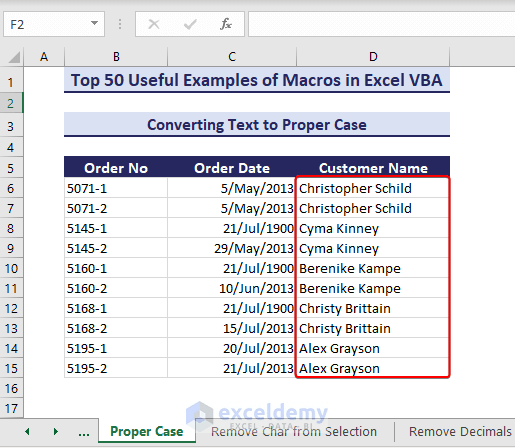515x448 pixels.
Task: Select Christy Brittain in row 12
Action: click(373, 308)
